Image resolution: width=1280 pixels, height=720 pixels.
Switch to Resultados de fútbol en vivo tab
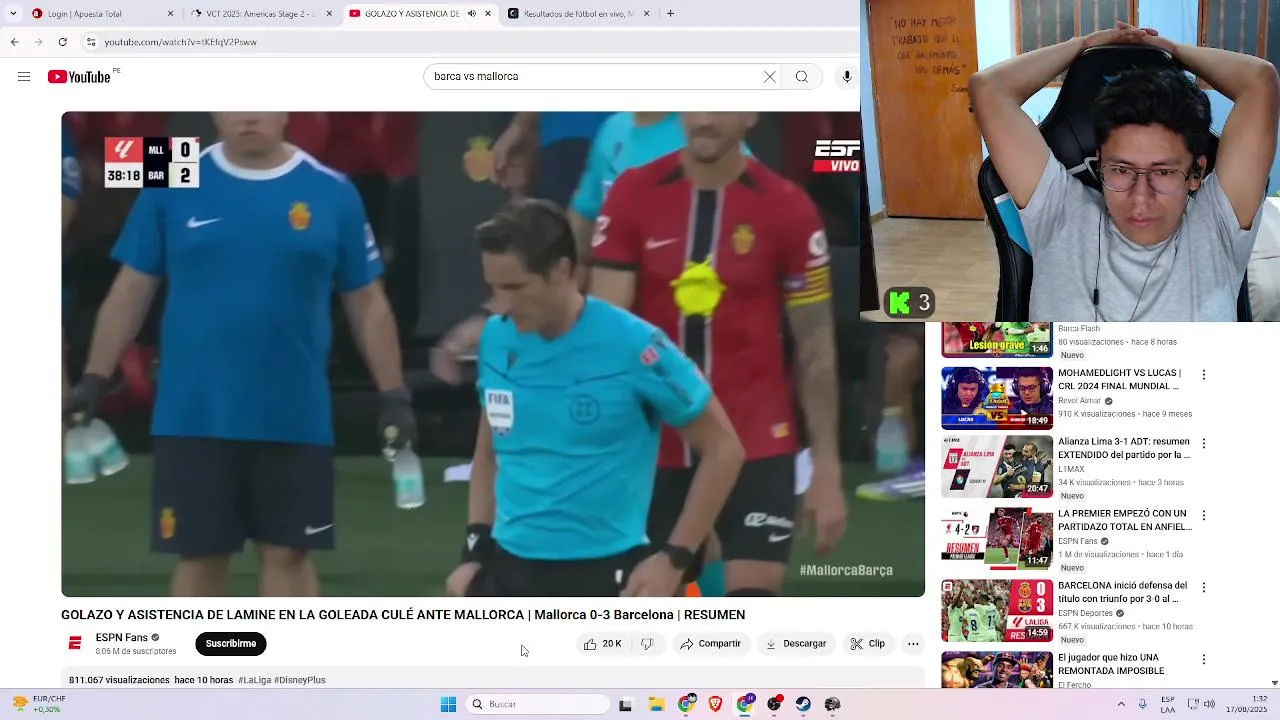pos(580,14)
